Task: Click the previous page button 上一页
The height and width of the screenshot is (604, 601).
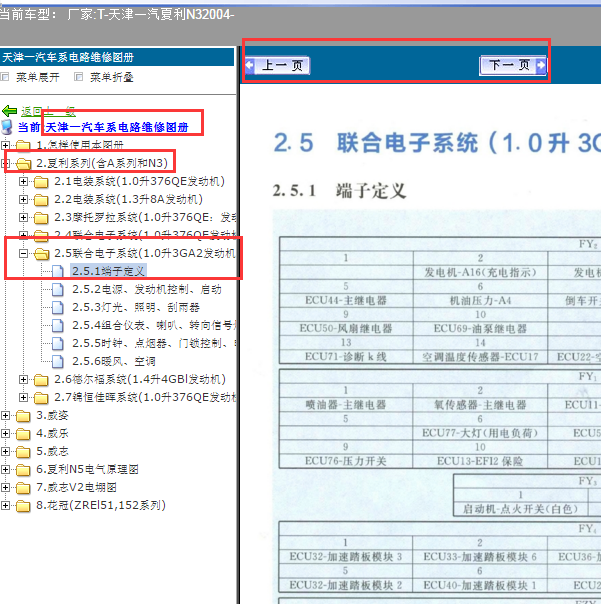Action: click(x=277, y=65)
